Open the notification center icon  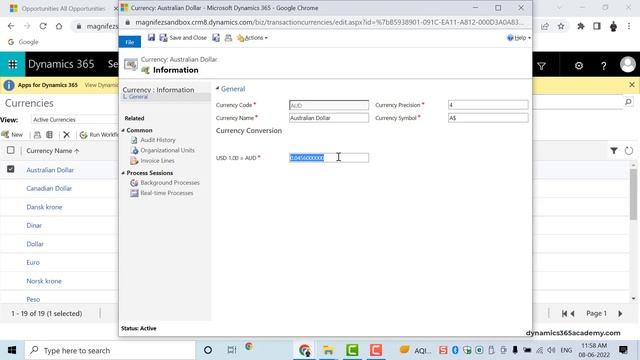(x=623, y=350)
